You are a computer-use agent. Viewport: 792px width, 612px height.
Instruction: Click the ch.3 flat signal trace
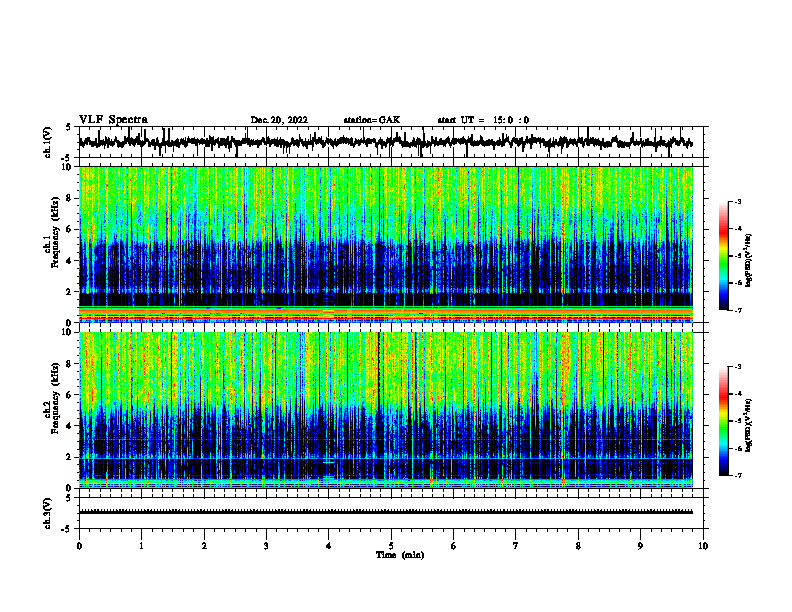coord(386,512)
